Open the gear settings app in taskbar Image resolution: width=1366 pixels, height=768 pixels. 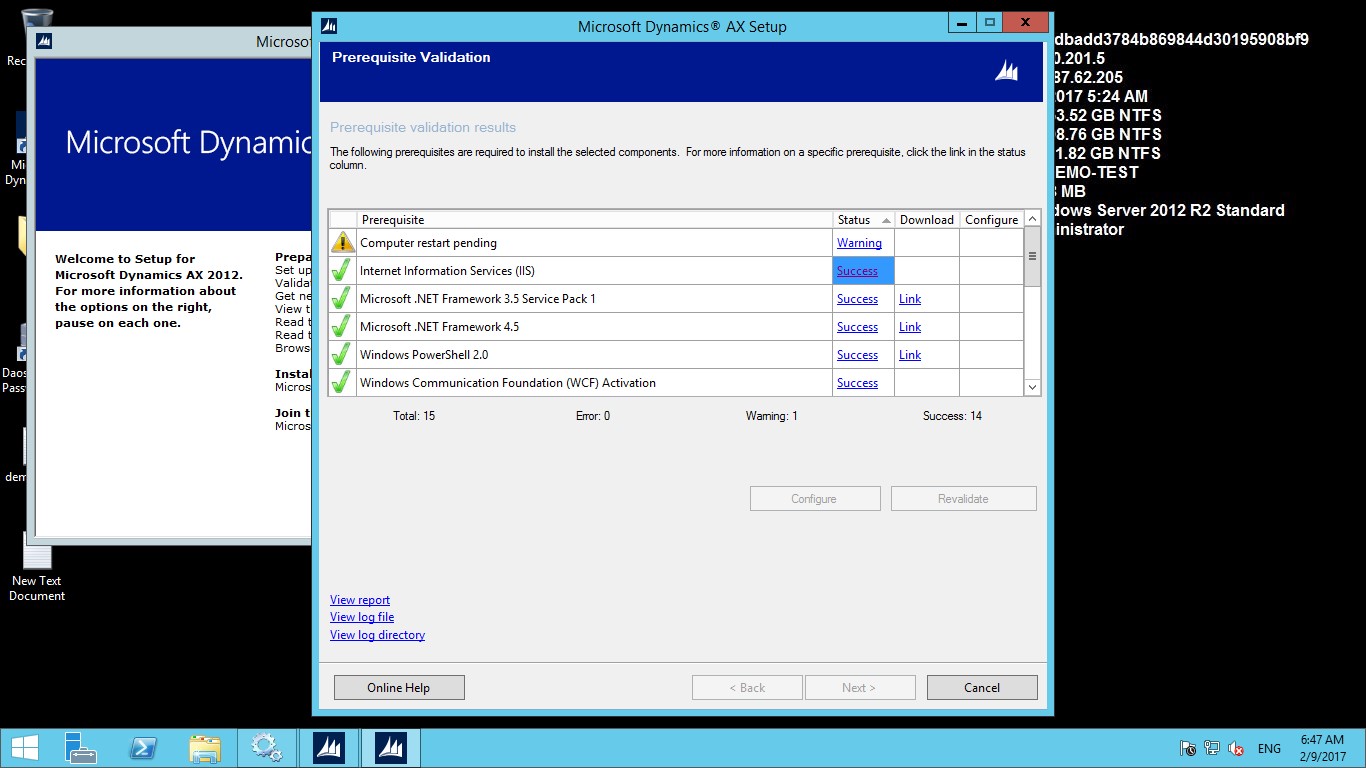(266, 748)
